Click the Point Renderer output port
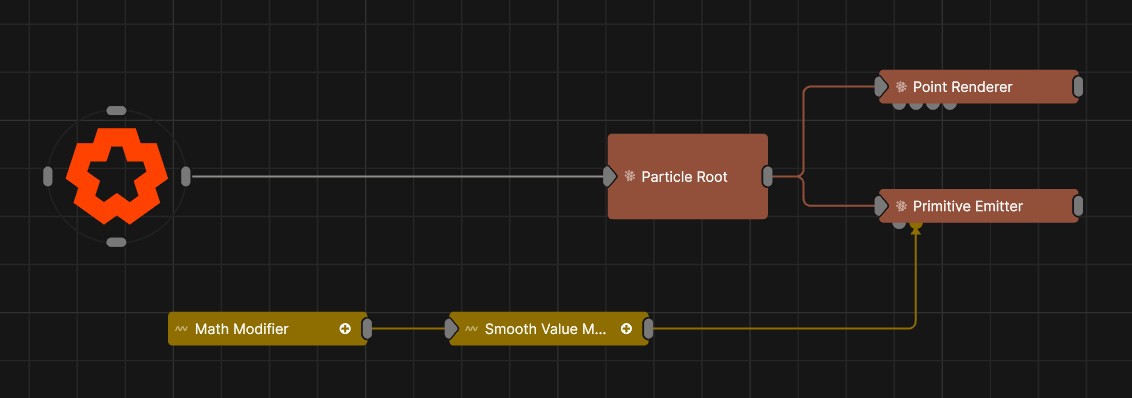Viewport: 1132px width, 398px height. coord(1078,87)
